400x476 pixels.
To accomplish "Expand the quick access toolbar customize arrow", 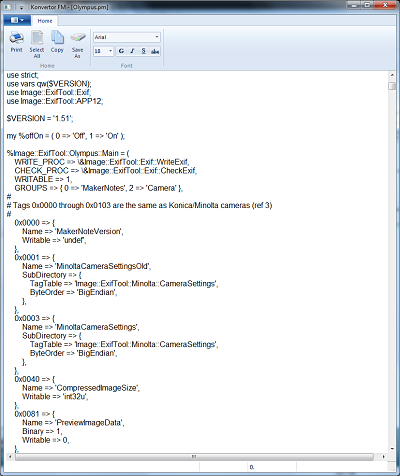I will click(21, 7).
